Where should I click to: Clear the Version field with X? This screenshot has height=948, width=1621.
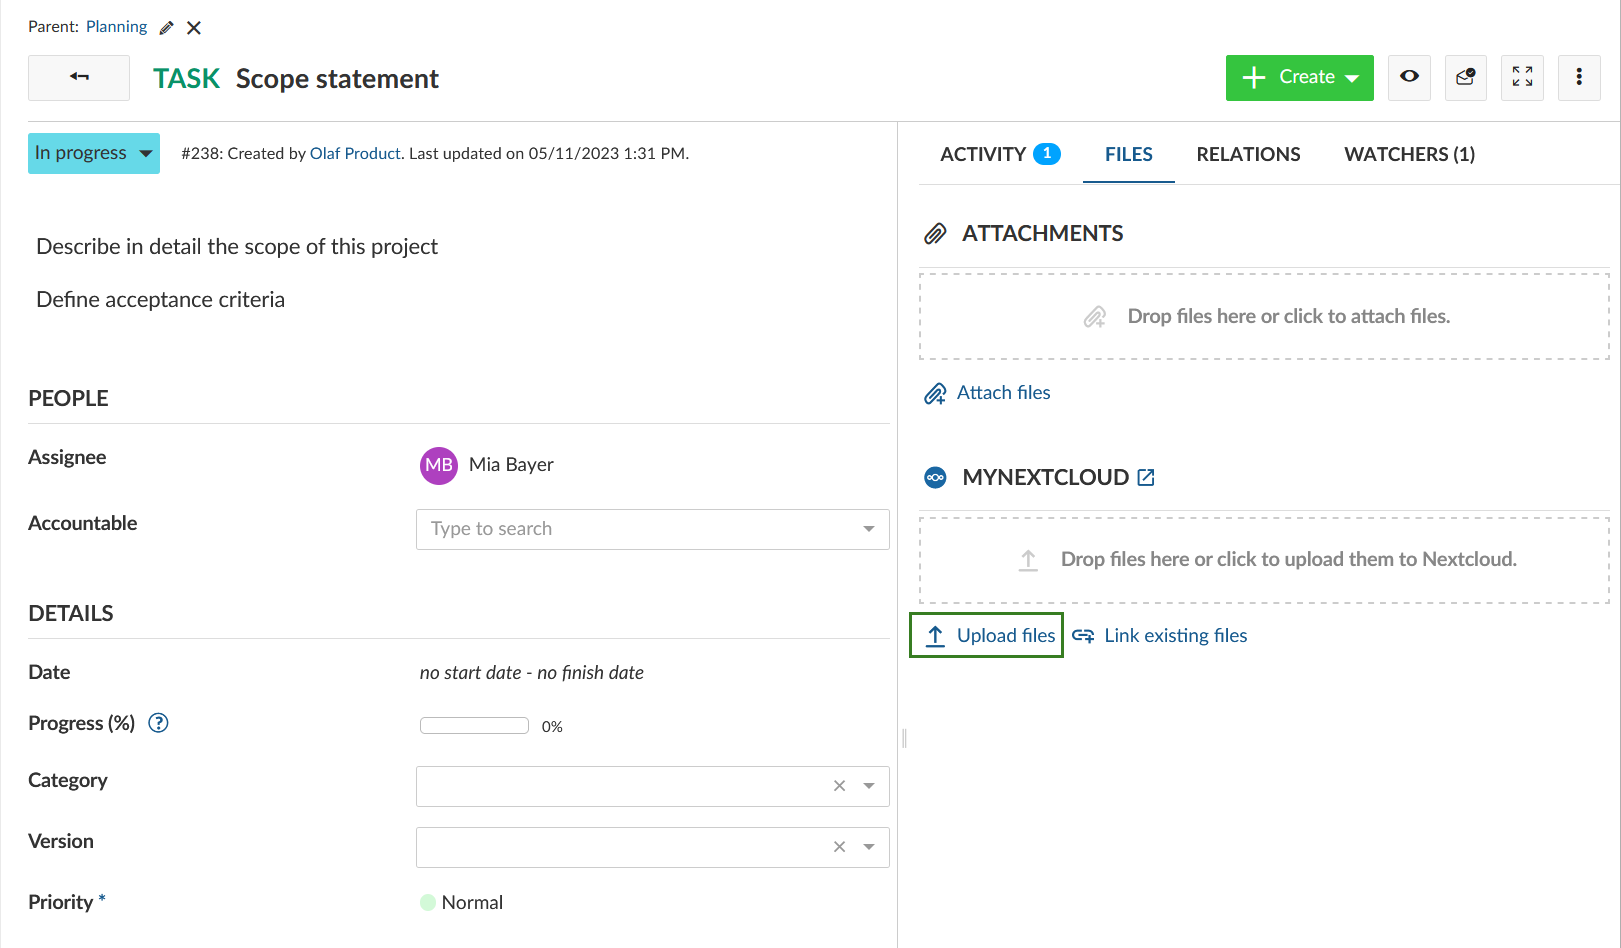(x=839, y=847)
